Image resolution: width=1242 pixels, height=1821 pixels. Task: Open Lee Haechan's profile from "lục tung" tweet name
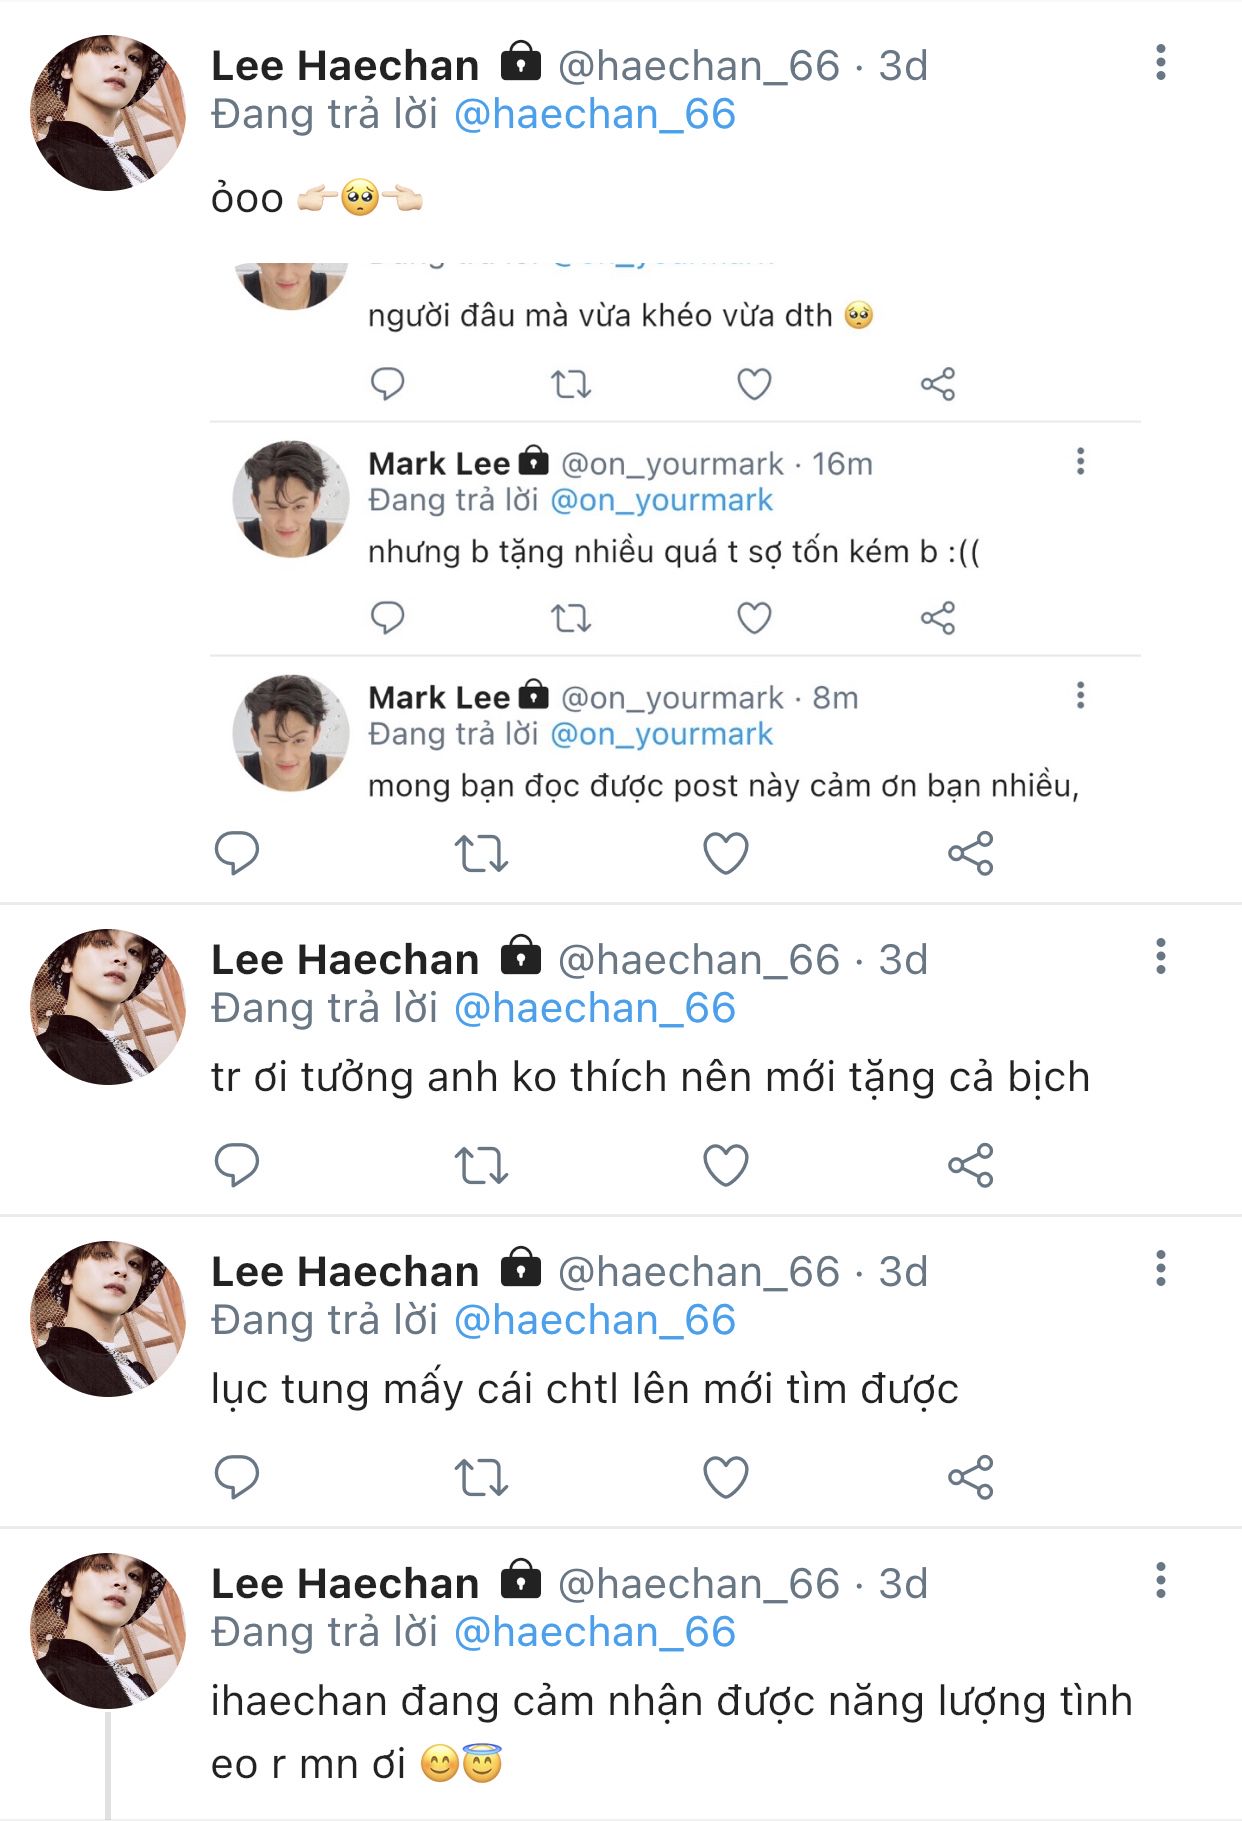(345, 1272)
